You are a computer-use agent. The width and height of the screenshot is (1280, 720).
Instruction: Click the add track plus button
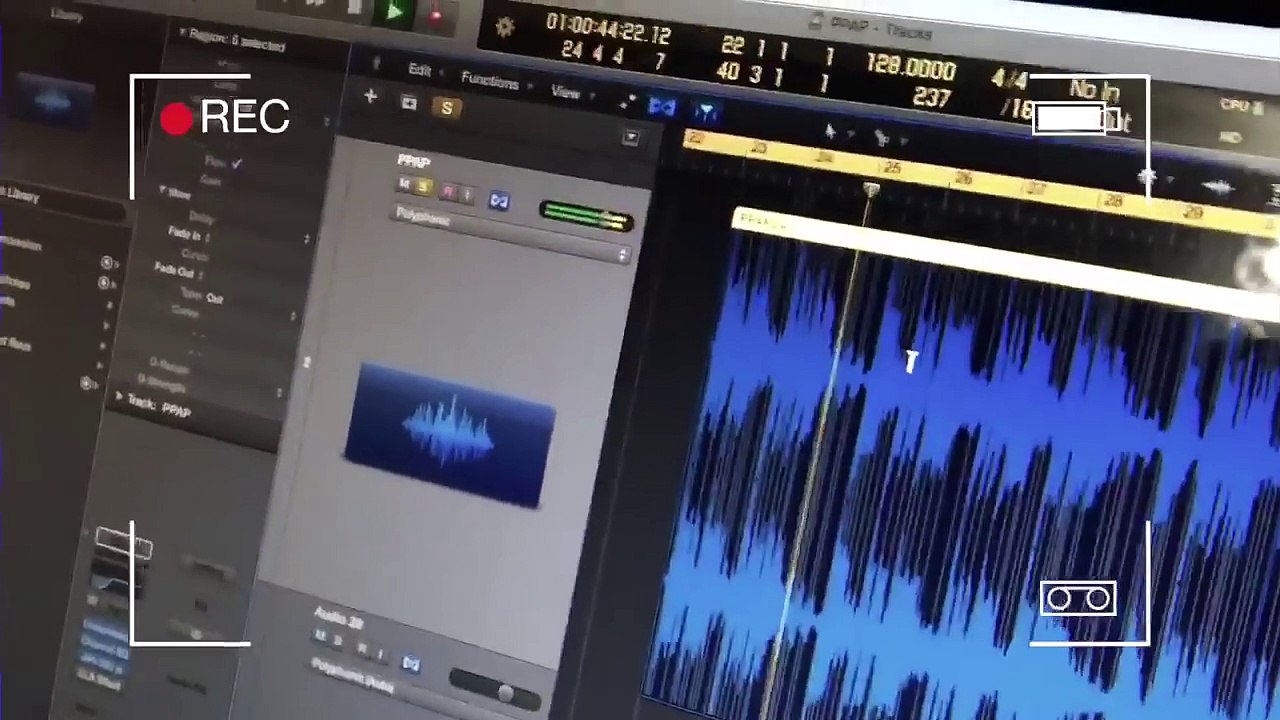371,97
